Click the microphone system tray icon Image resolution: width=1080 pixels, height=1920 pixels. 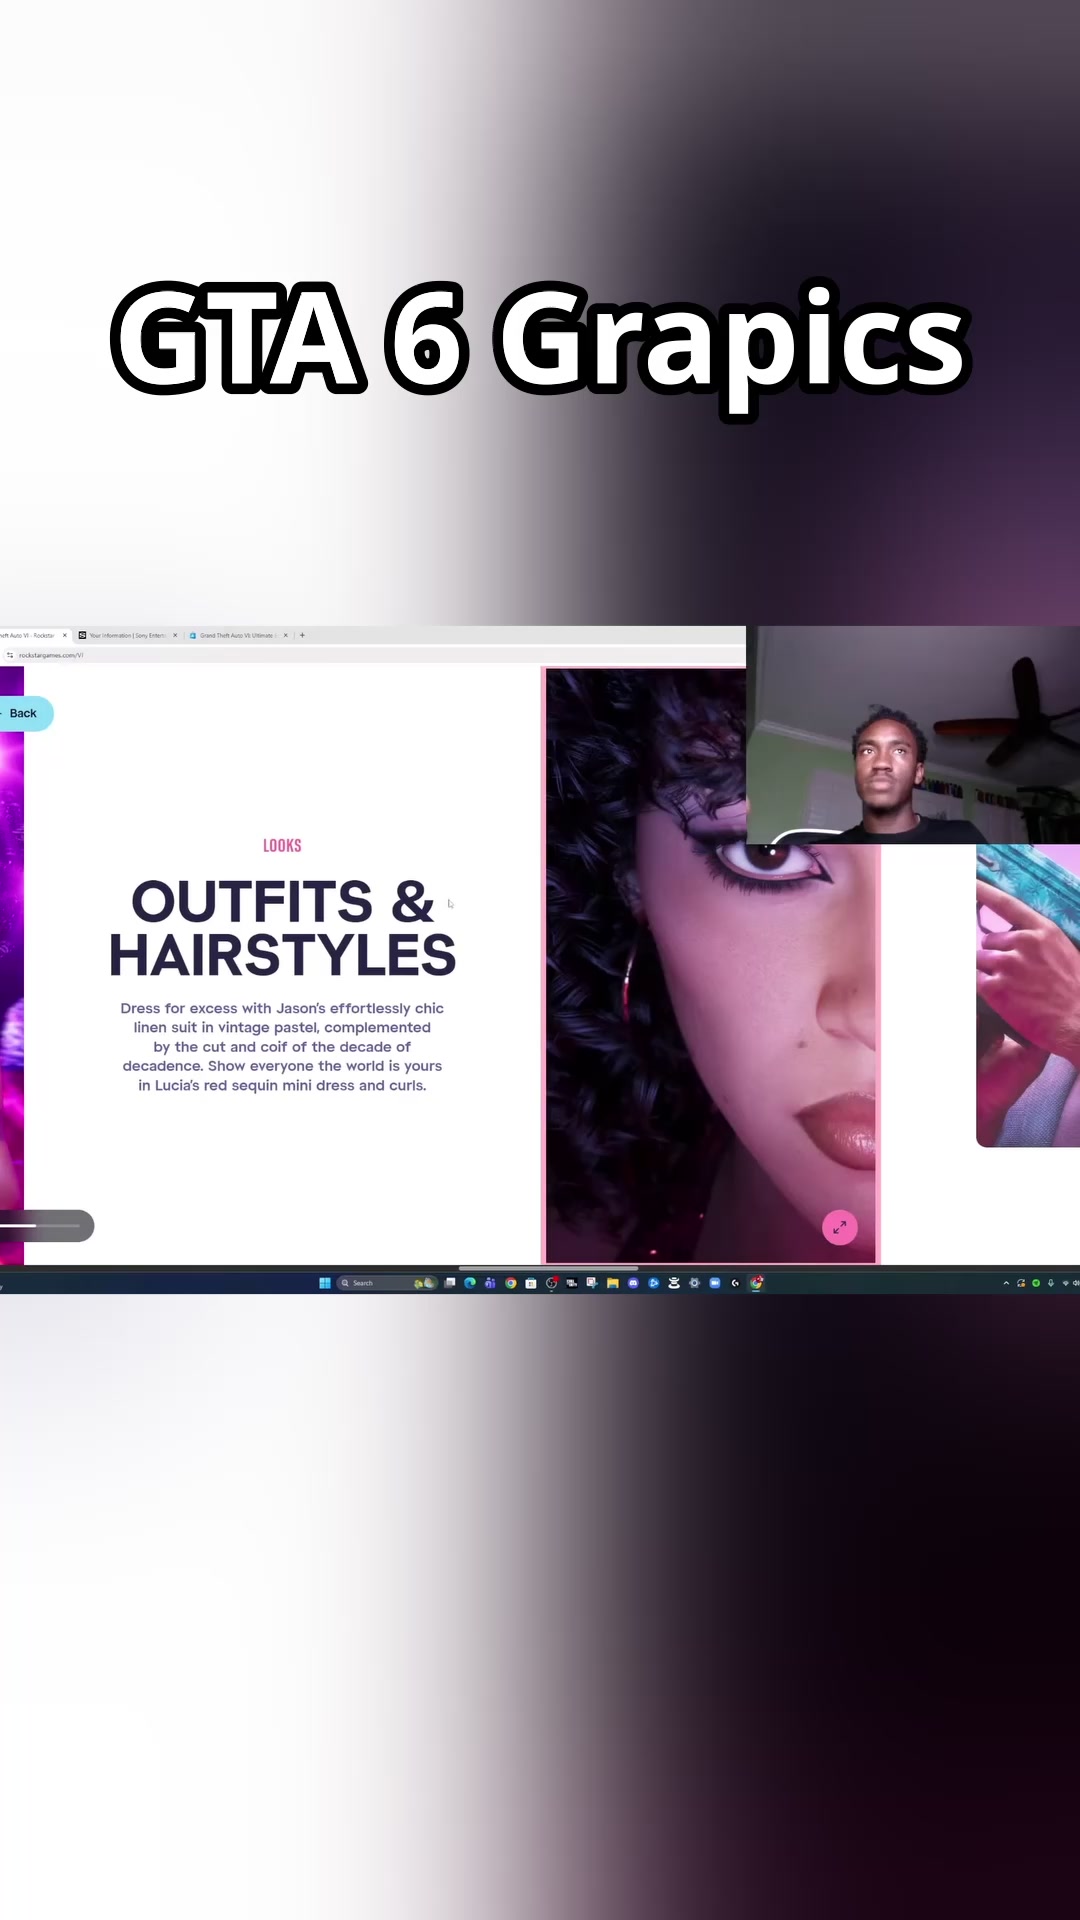(1050, 1283)
